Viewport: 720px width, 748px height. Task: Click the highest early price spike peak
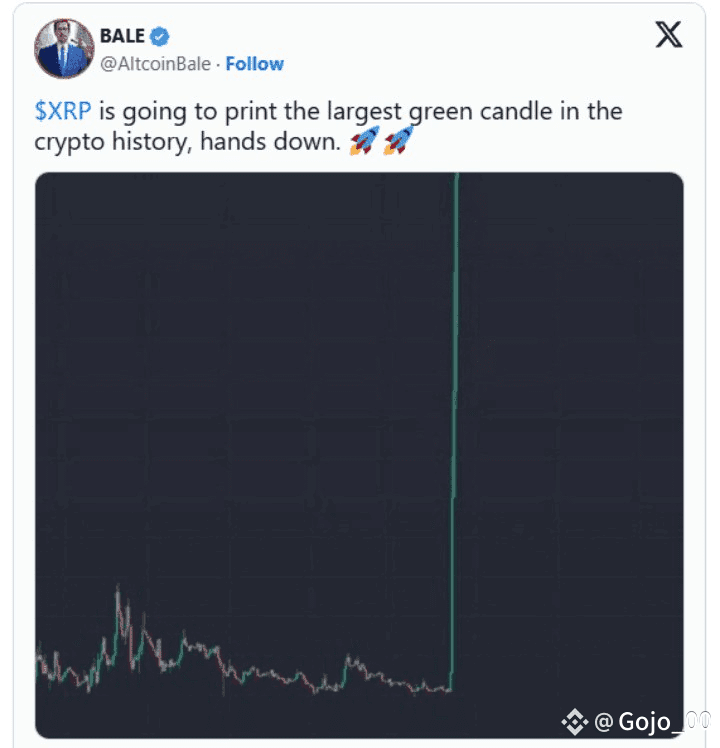coord(117,592)
